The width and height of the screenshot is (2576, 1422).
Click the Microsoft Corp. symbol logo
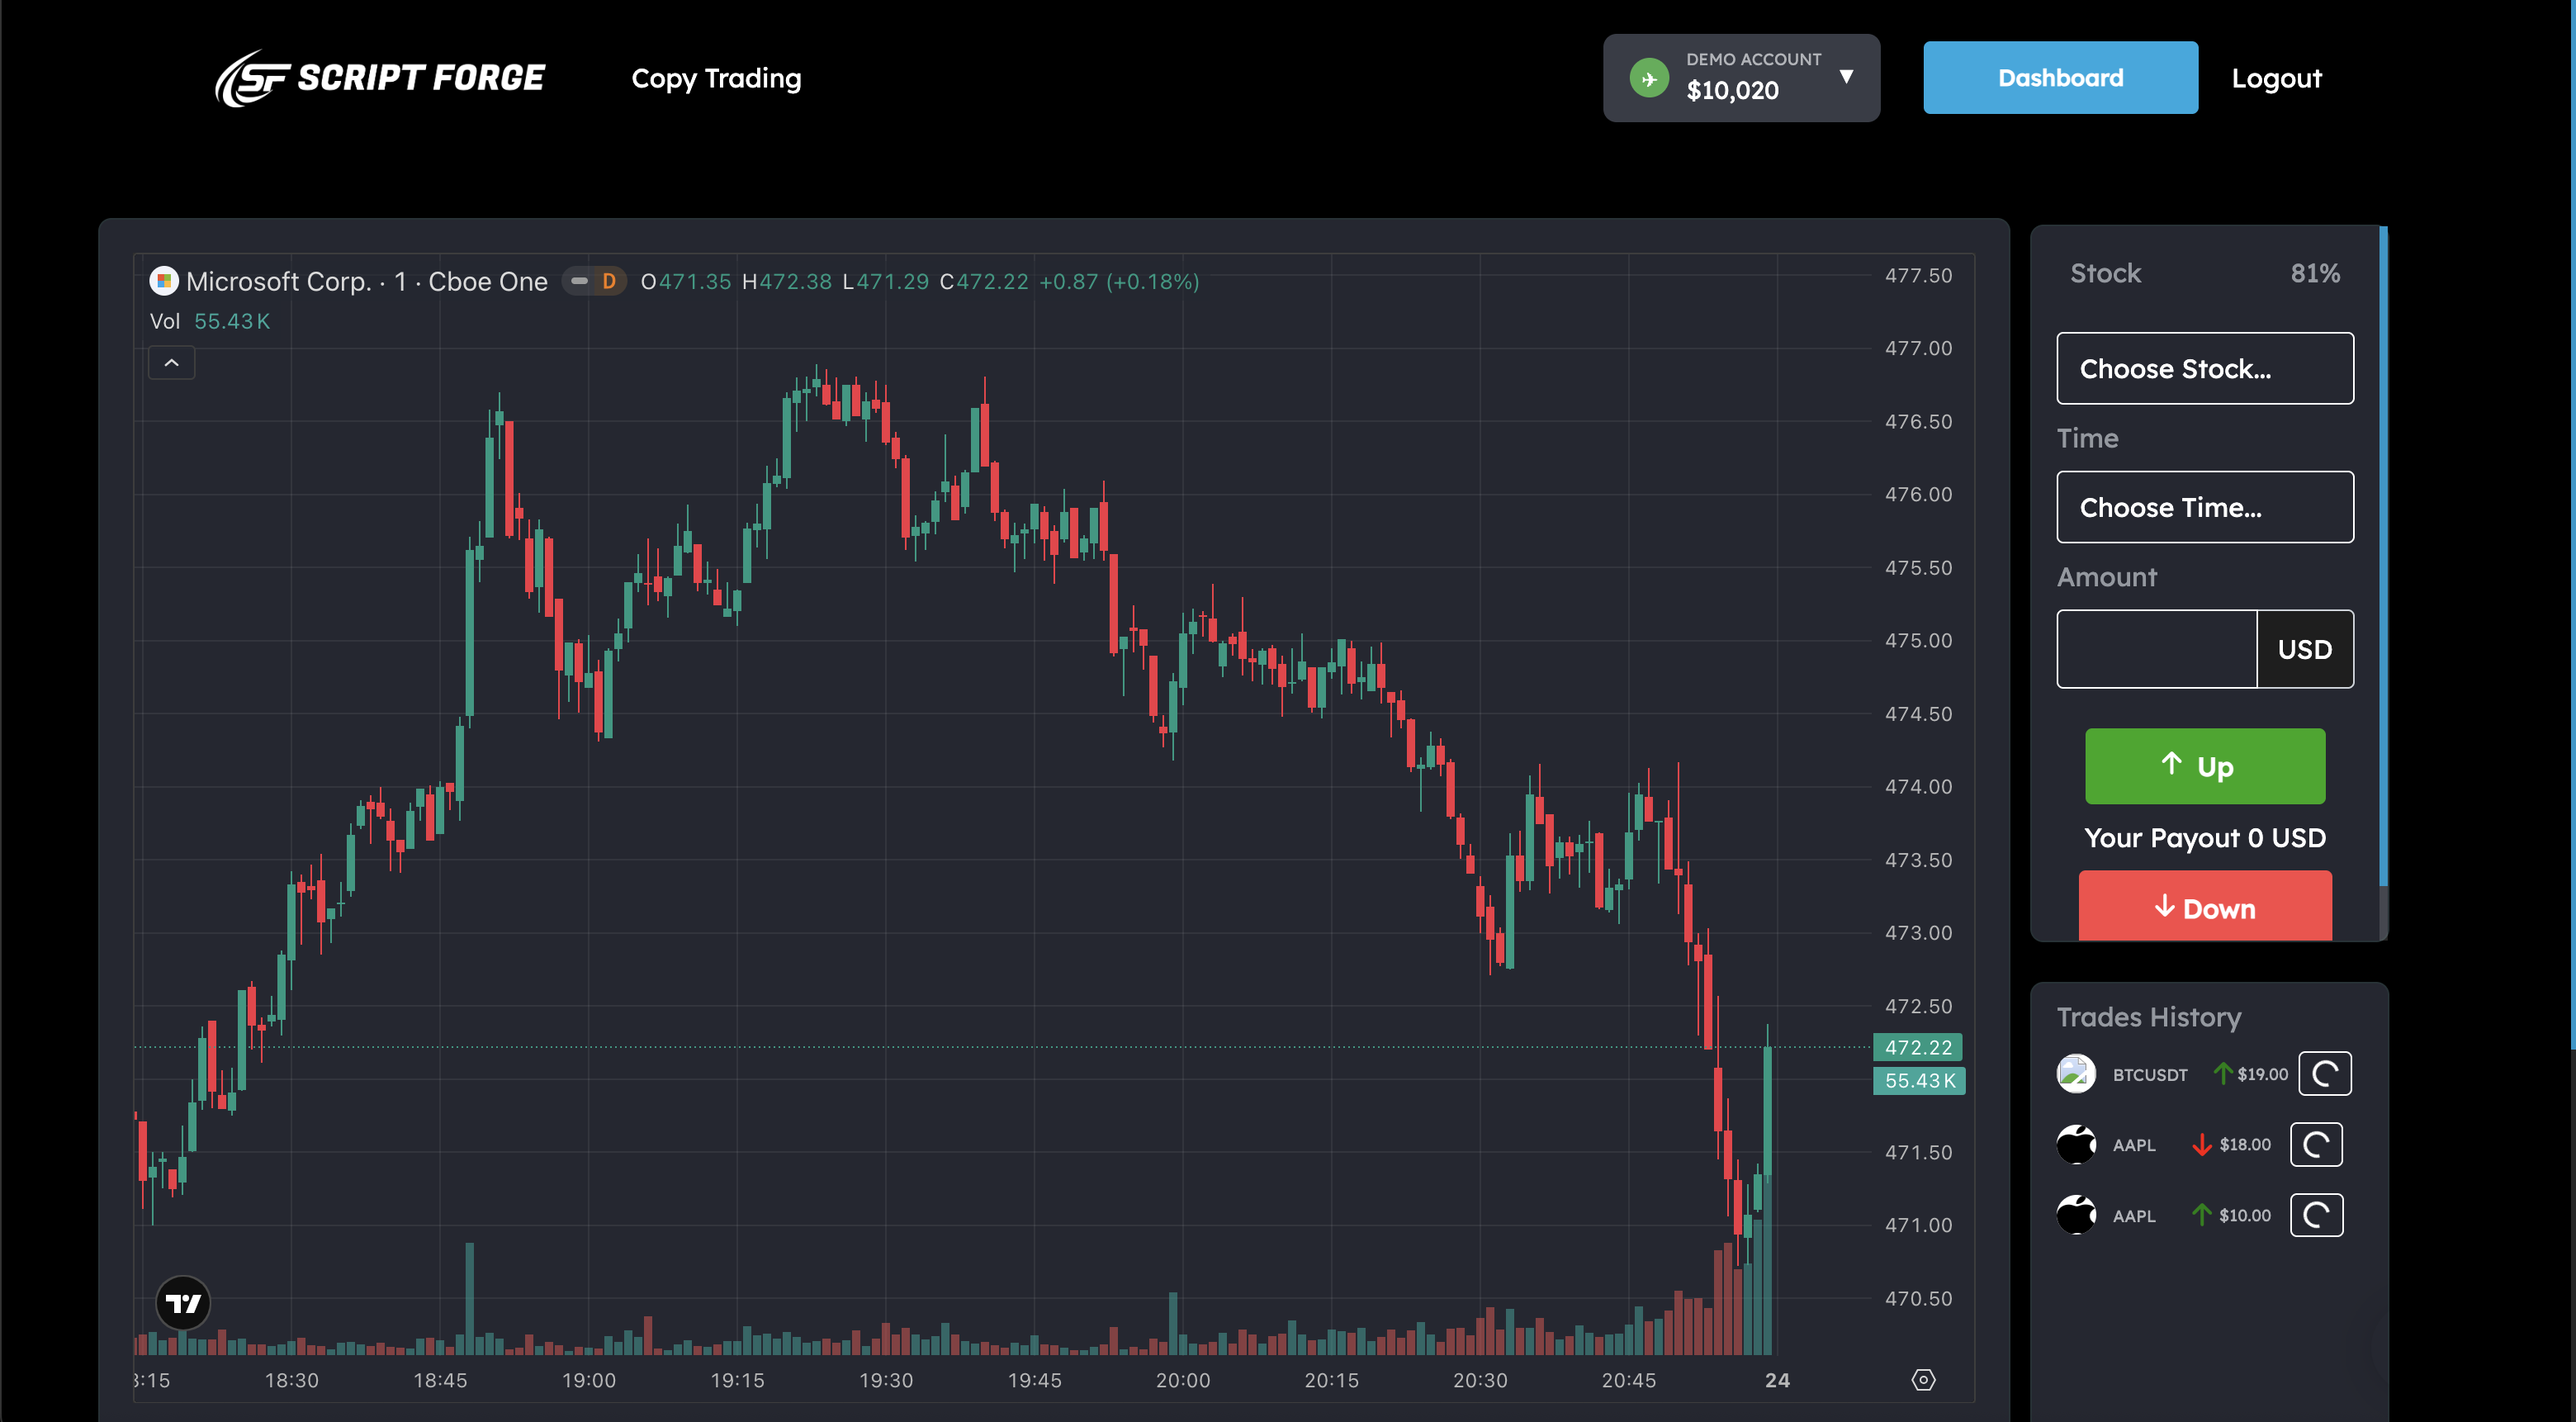coord(164,281)
